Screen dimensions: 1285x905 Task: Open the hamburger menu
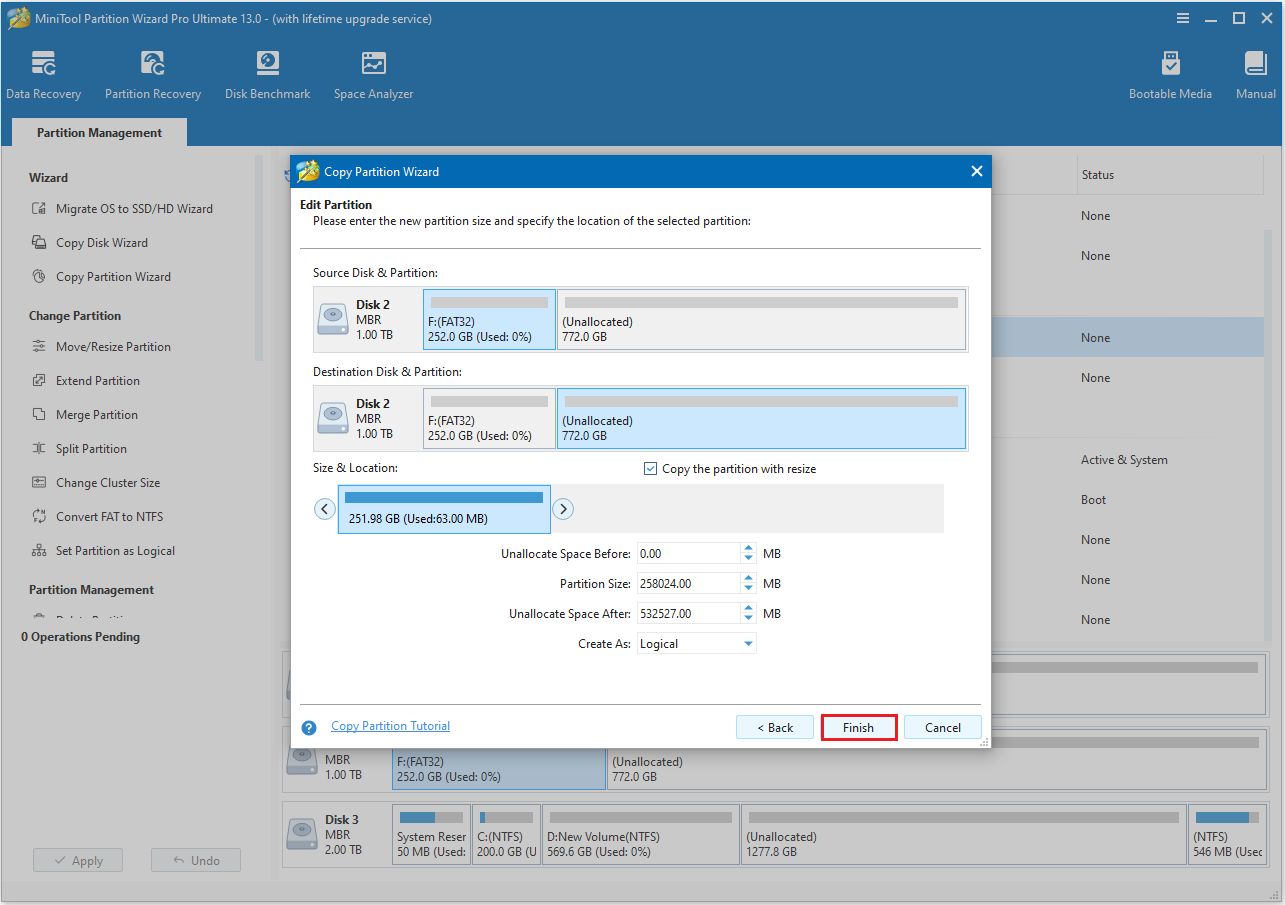click(x=1183, y=17)
